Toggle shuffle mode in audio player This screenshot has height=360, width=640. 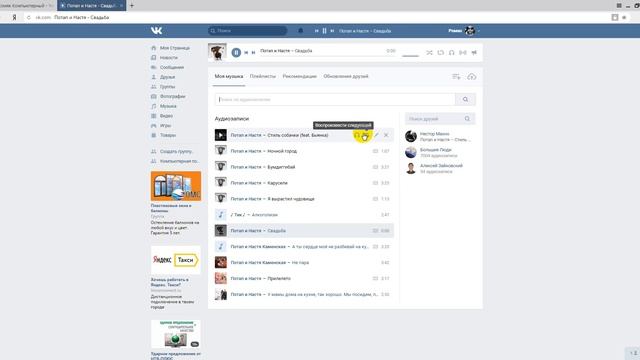coord(429,53)
